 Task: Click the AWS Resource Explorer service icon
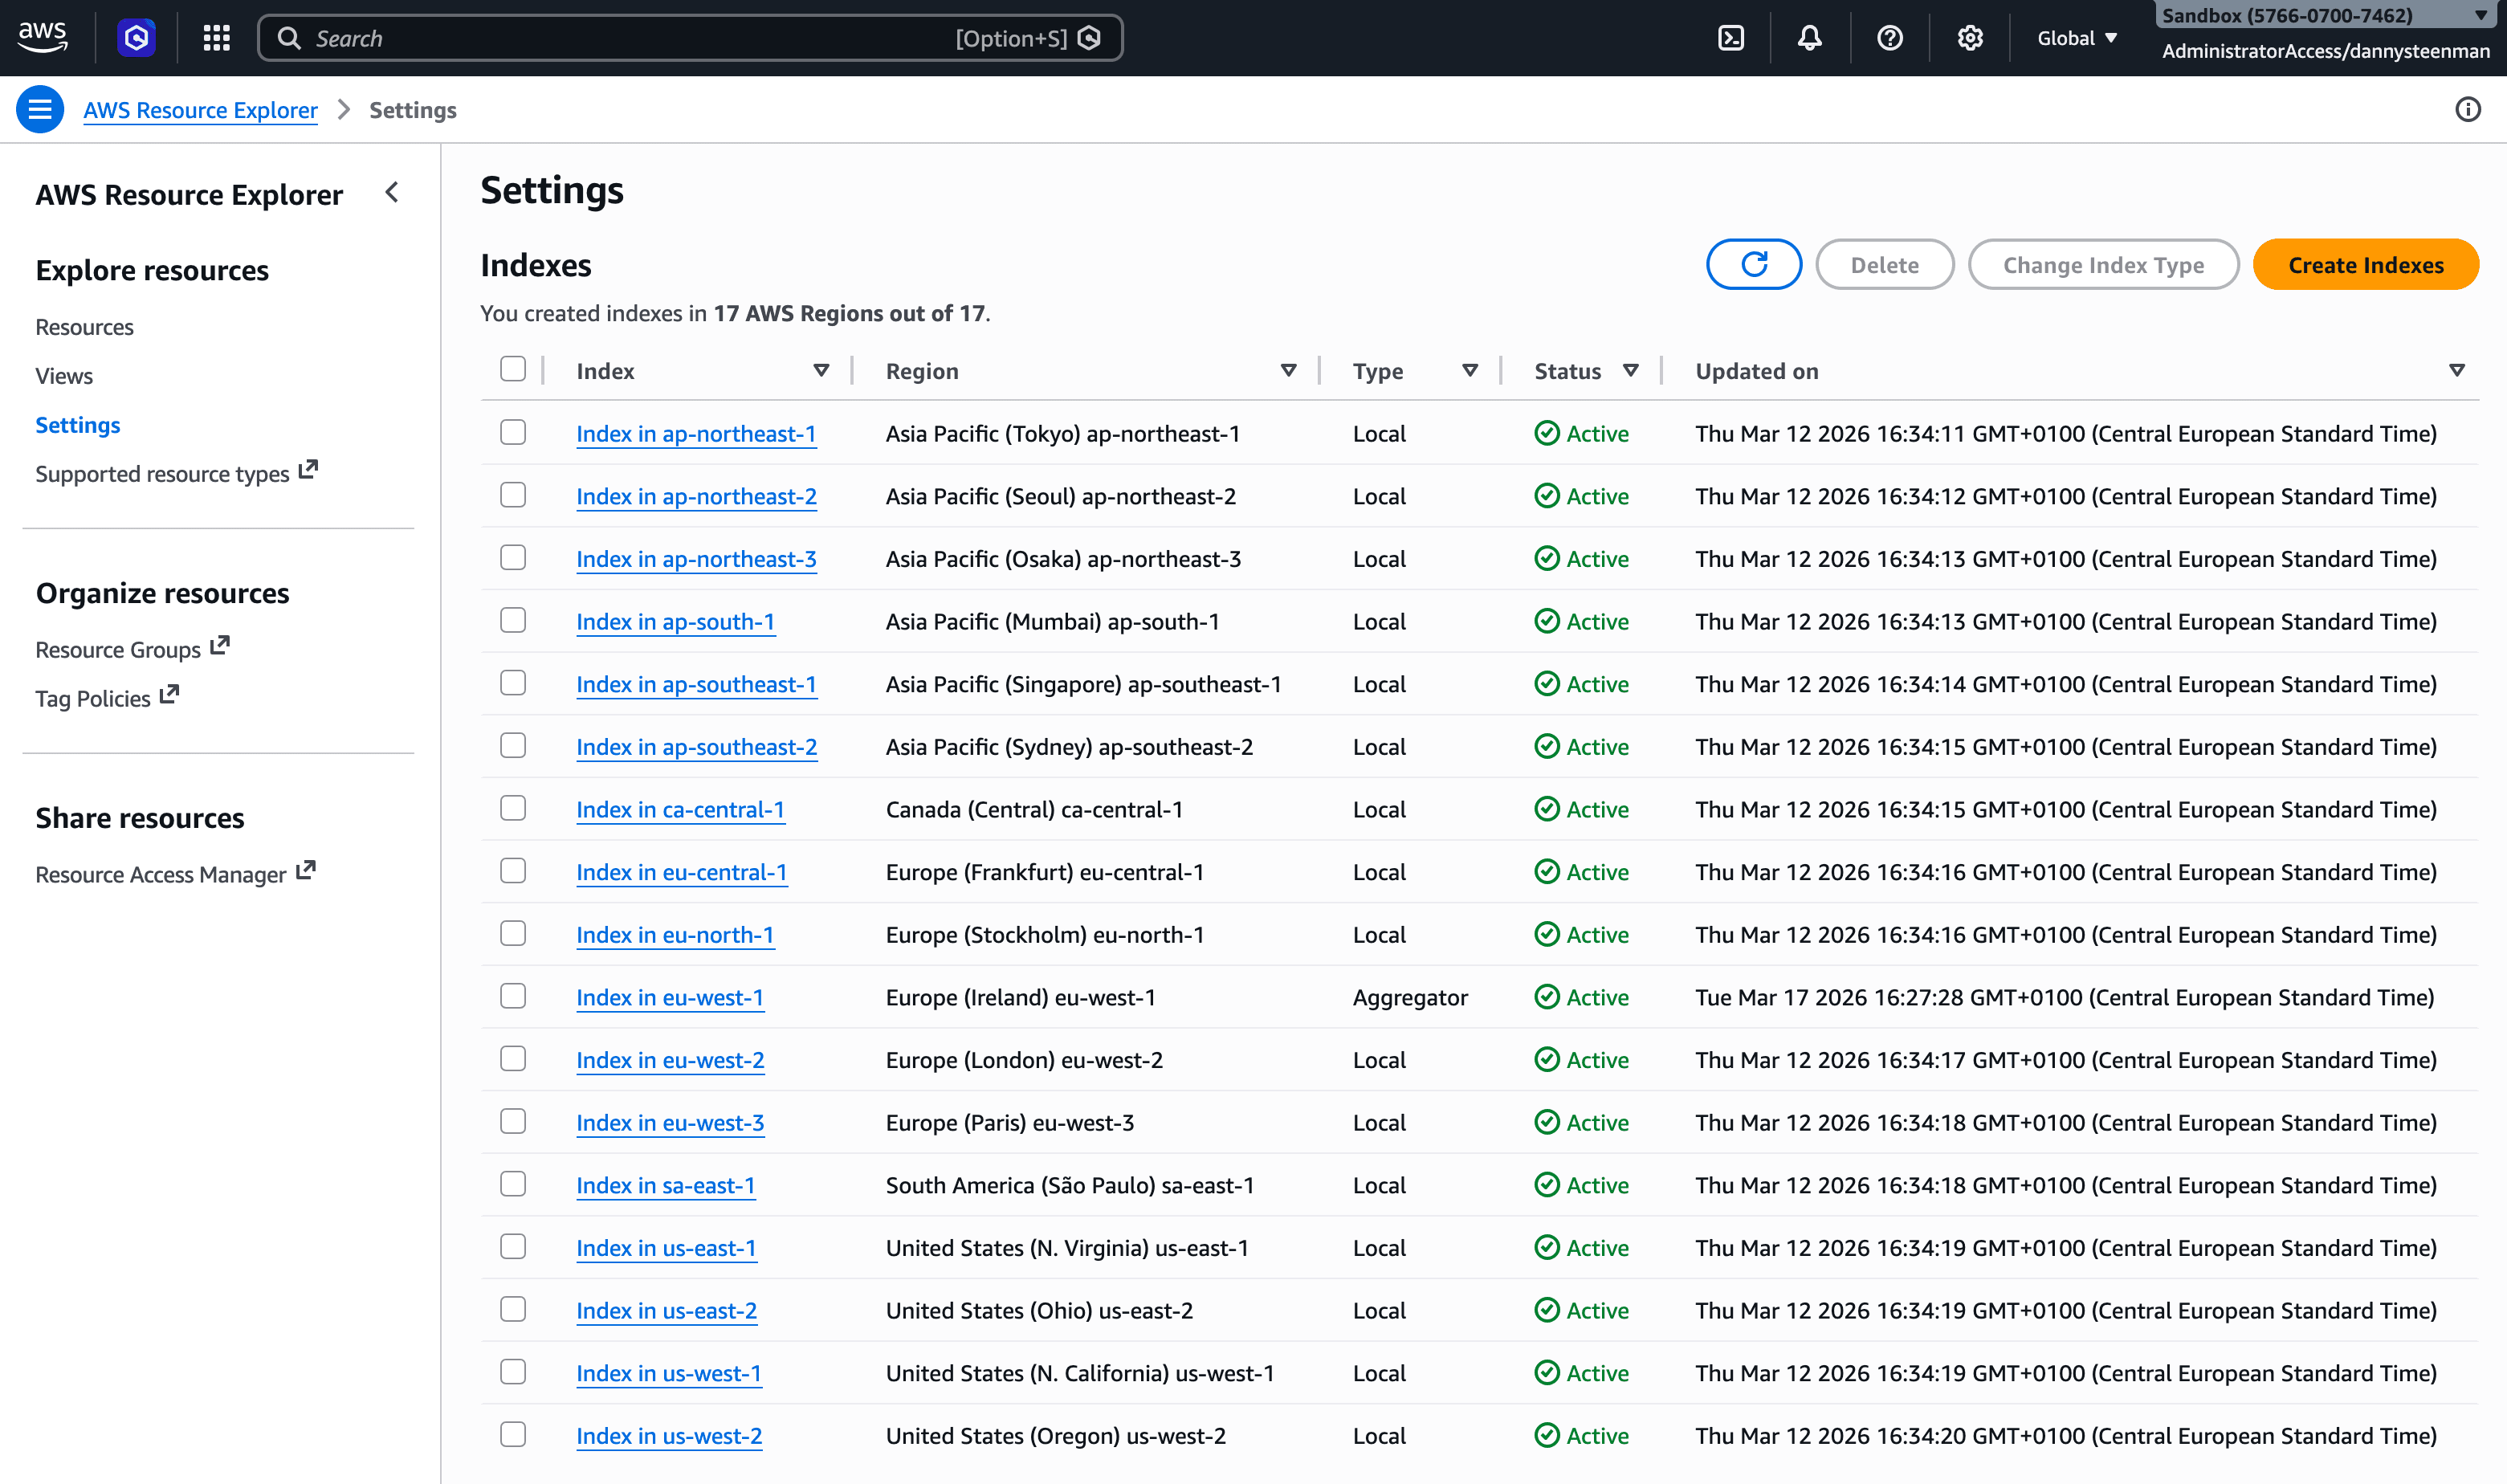[x=135, y=37]
